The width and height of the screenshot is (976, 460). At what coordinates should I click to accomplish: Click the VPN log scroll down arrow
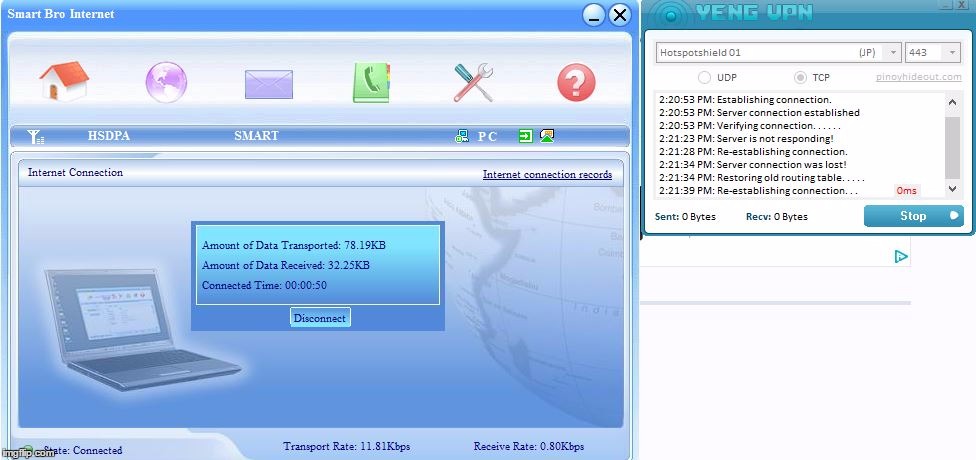point(952,188)
